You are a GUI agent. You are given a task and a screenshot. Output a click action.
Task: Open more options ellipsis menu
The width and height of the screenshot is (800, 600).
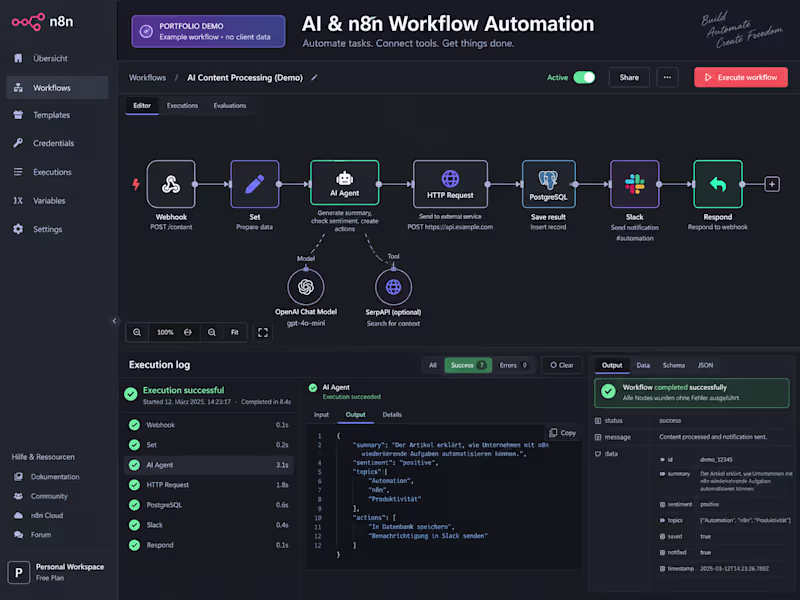(667, 78)
